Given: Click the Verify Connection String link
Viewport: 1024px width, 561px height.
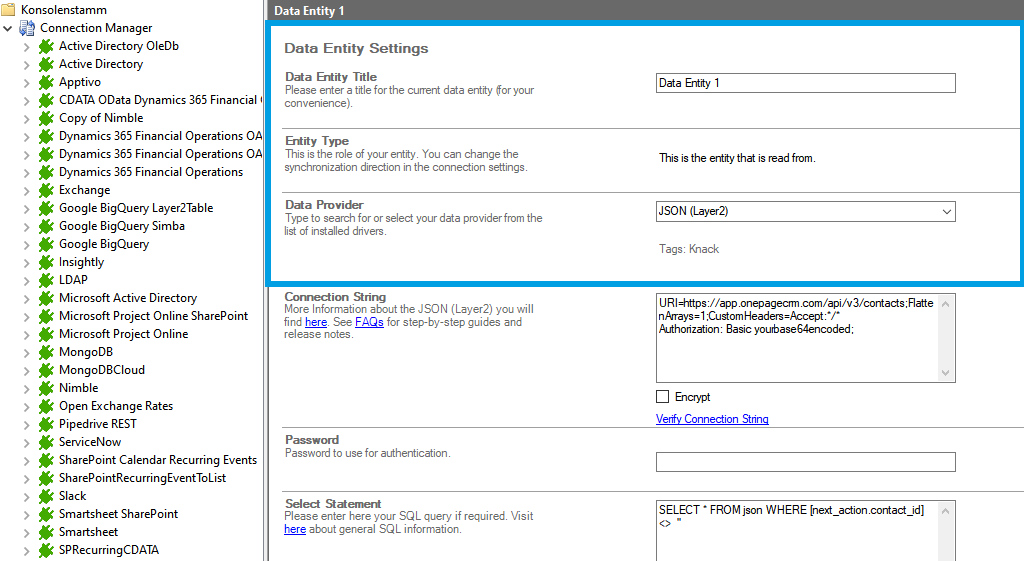Looking at the screenshot, I should pos(712,419).
